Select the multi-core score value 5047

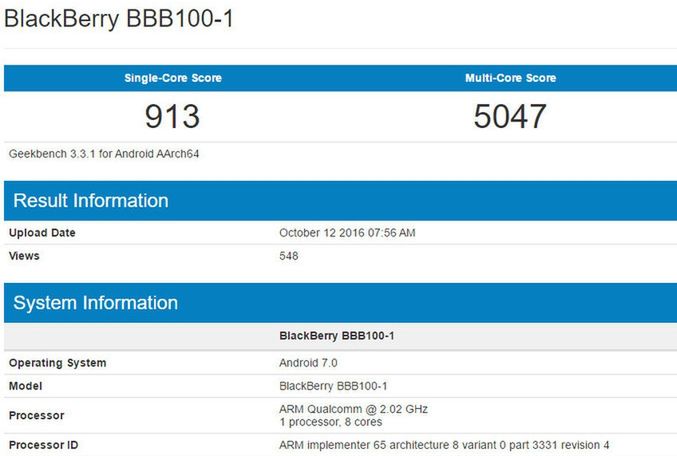pyautogui.click(x=510, y=117)
